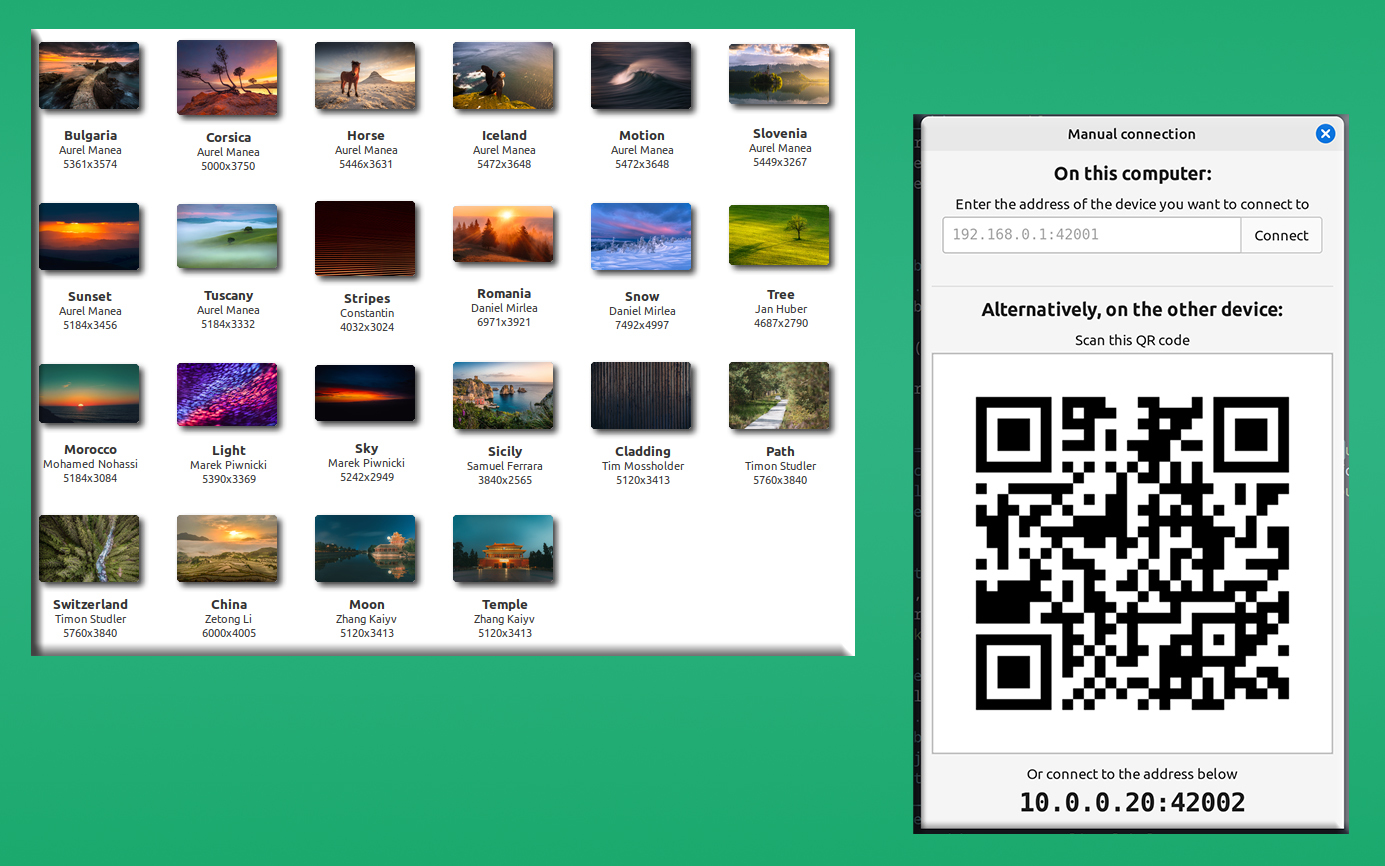
Task: Close the Manual connection dialog
Action: [x=1325, y=134]
